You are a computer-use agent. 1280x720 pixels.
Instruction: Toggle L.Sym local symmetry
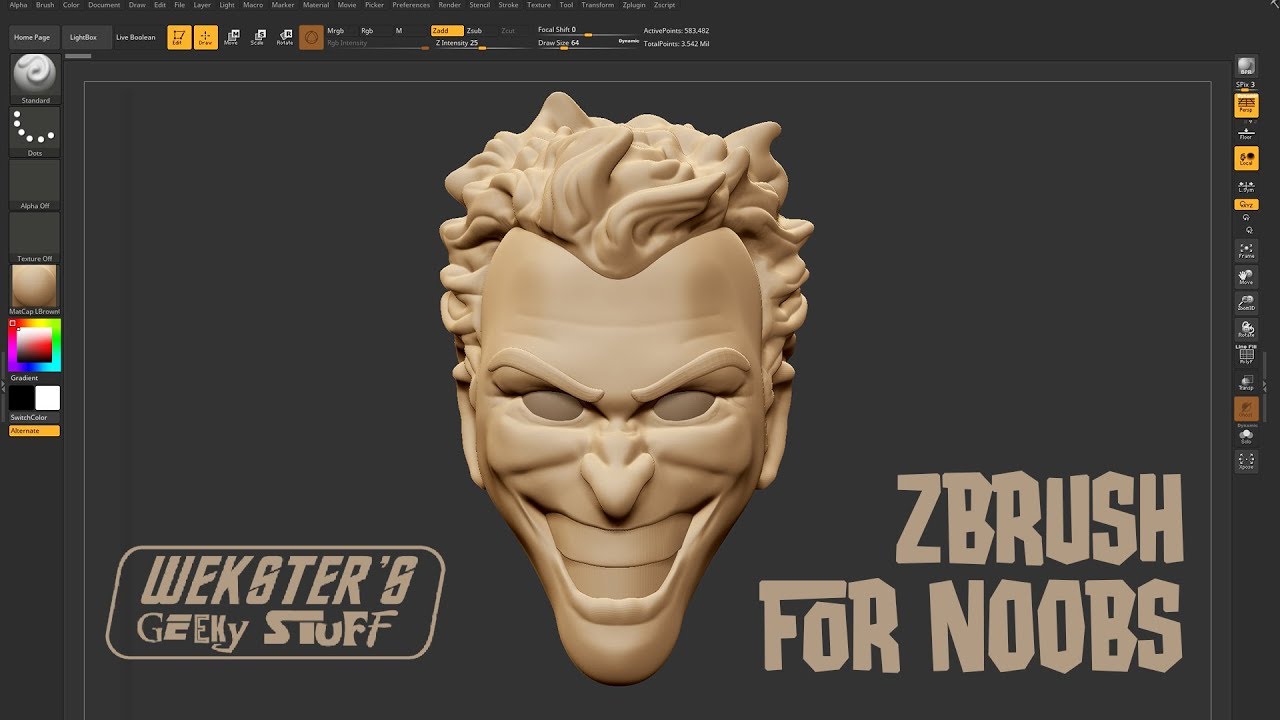1246,186
